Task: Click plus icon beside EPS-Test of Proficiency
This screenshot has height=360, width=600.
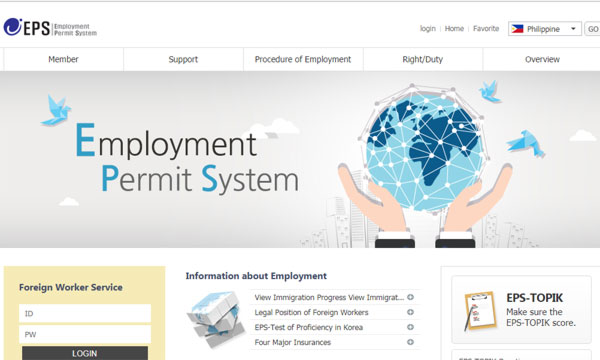Action: [410, 327]
